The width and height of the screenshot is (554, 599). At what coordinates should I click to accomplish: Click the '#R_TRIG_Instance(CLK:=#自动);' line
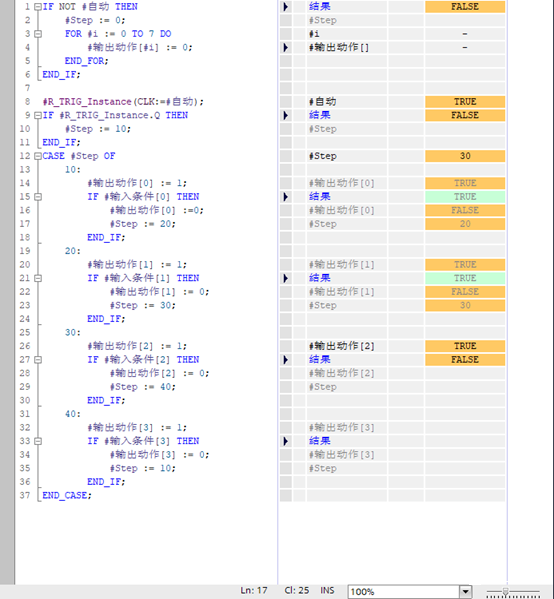pos(123,102)
